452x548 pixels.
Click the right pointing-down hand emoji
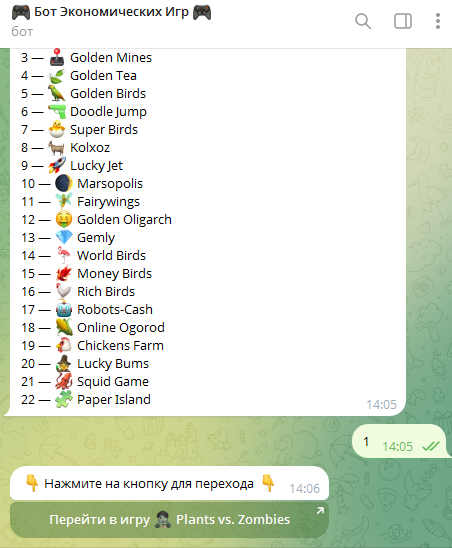(x=268, y=483)
